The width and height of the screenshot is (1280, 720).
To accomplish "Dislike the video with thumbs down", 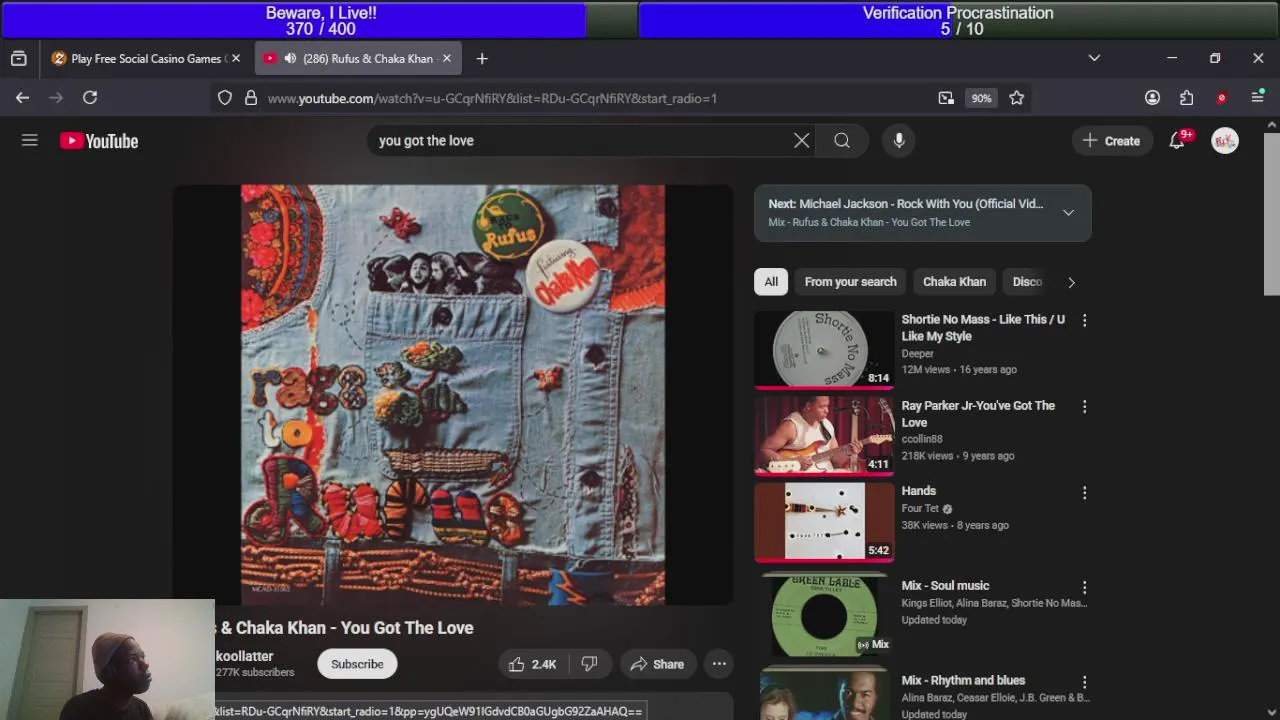I will (589, 664).
